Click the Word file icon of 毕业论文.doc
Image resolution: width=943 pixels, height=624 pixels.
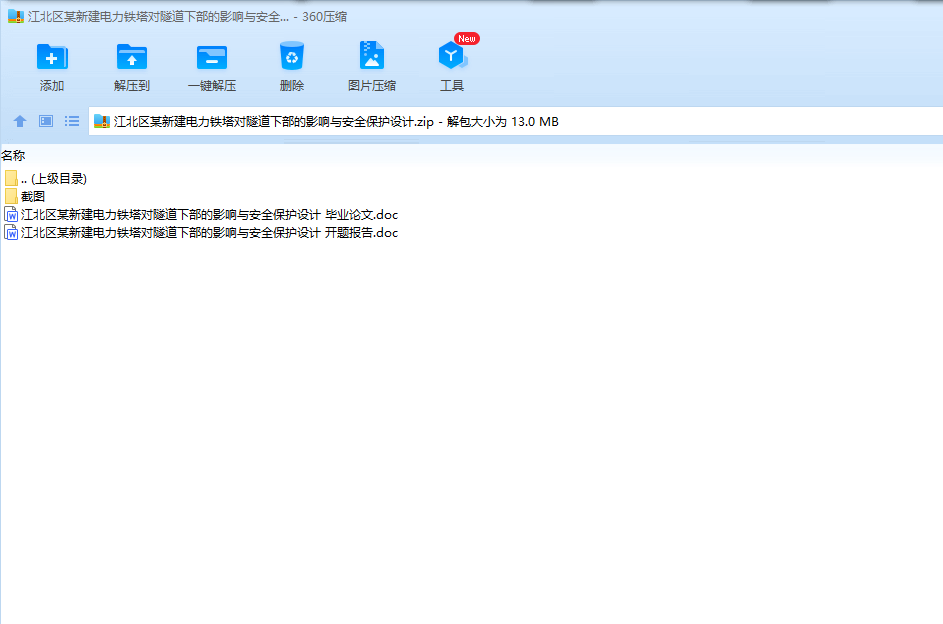[x=11, y=215]
